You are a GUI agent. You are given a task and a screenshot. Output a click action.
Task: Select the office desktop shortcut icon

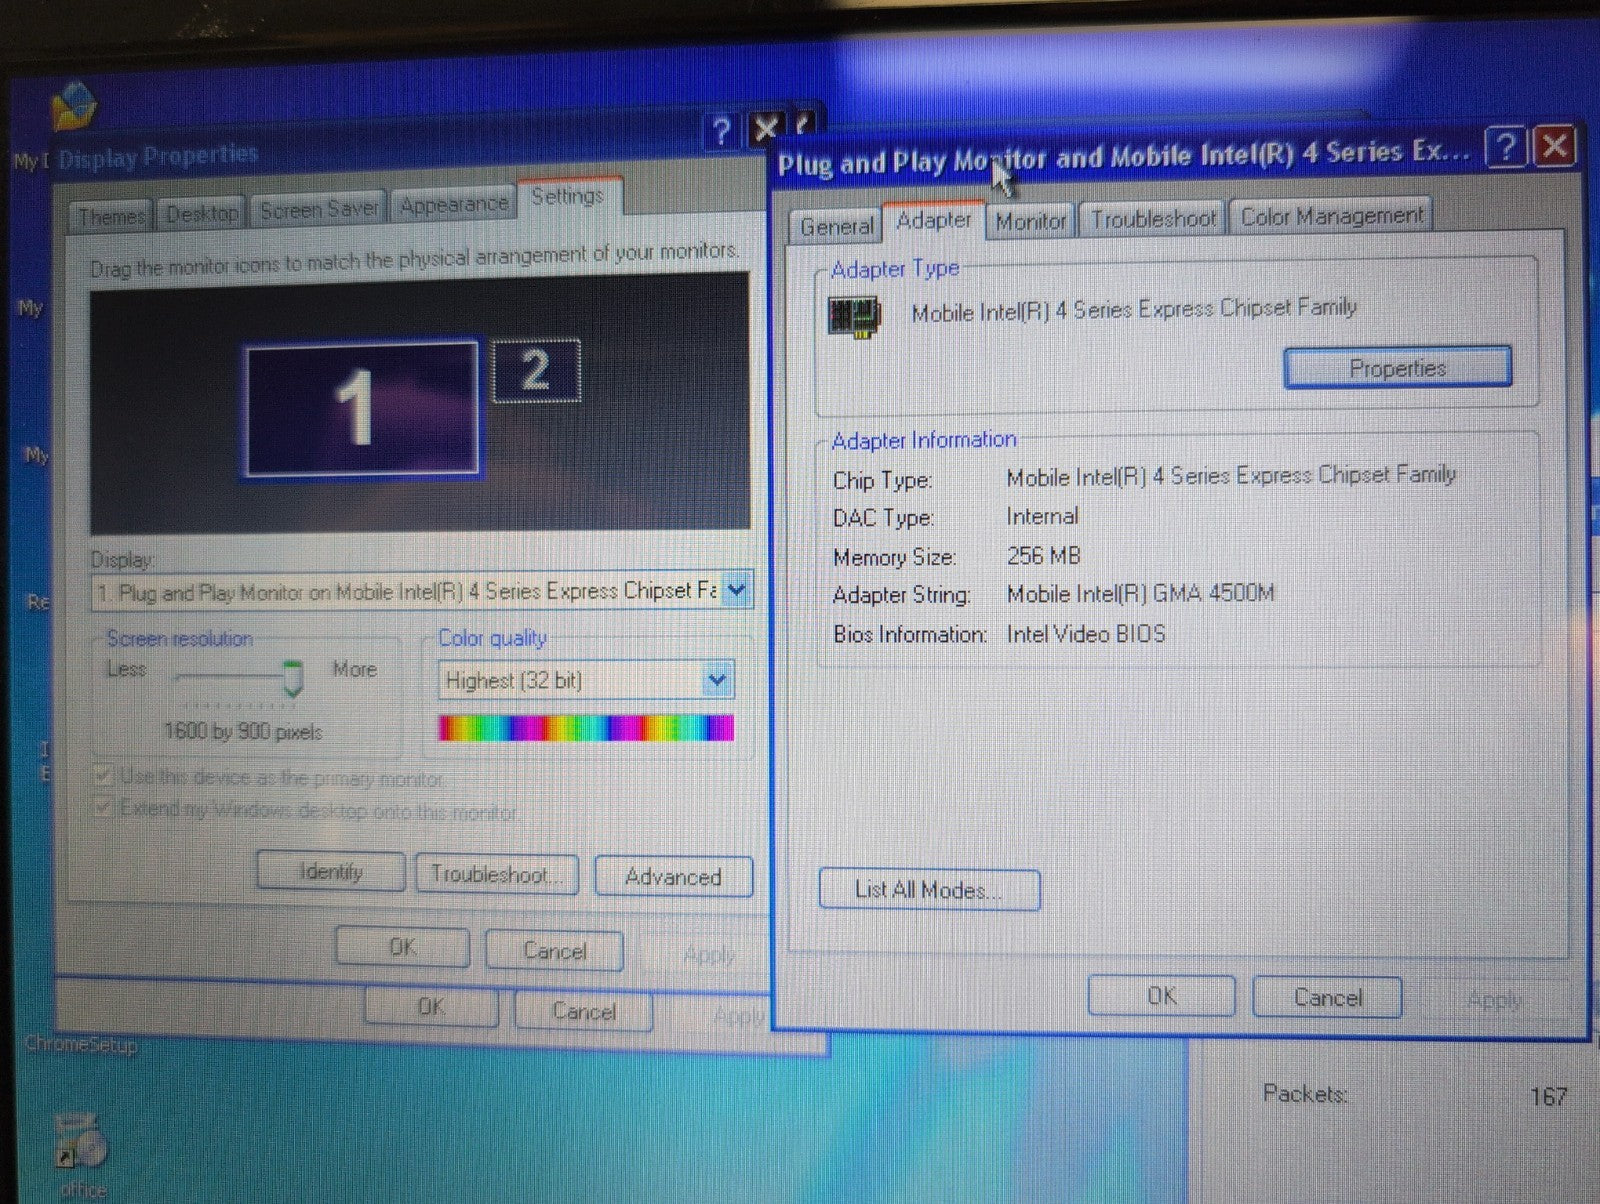[x=80, y=1142]
